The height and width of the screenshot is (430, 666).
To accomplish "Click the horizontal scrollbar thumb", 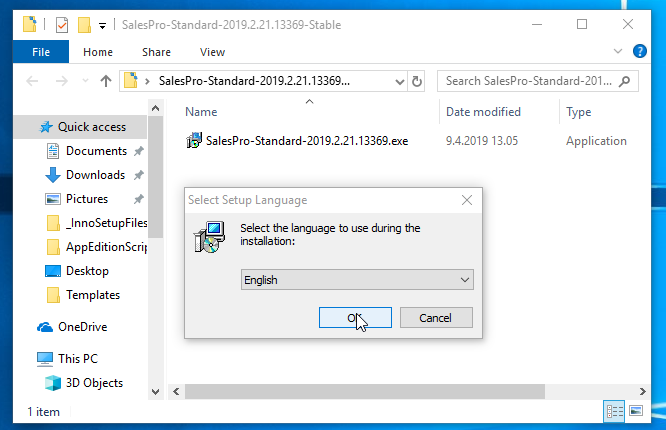I will pos(364,391).
